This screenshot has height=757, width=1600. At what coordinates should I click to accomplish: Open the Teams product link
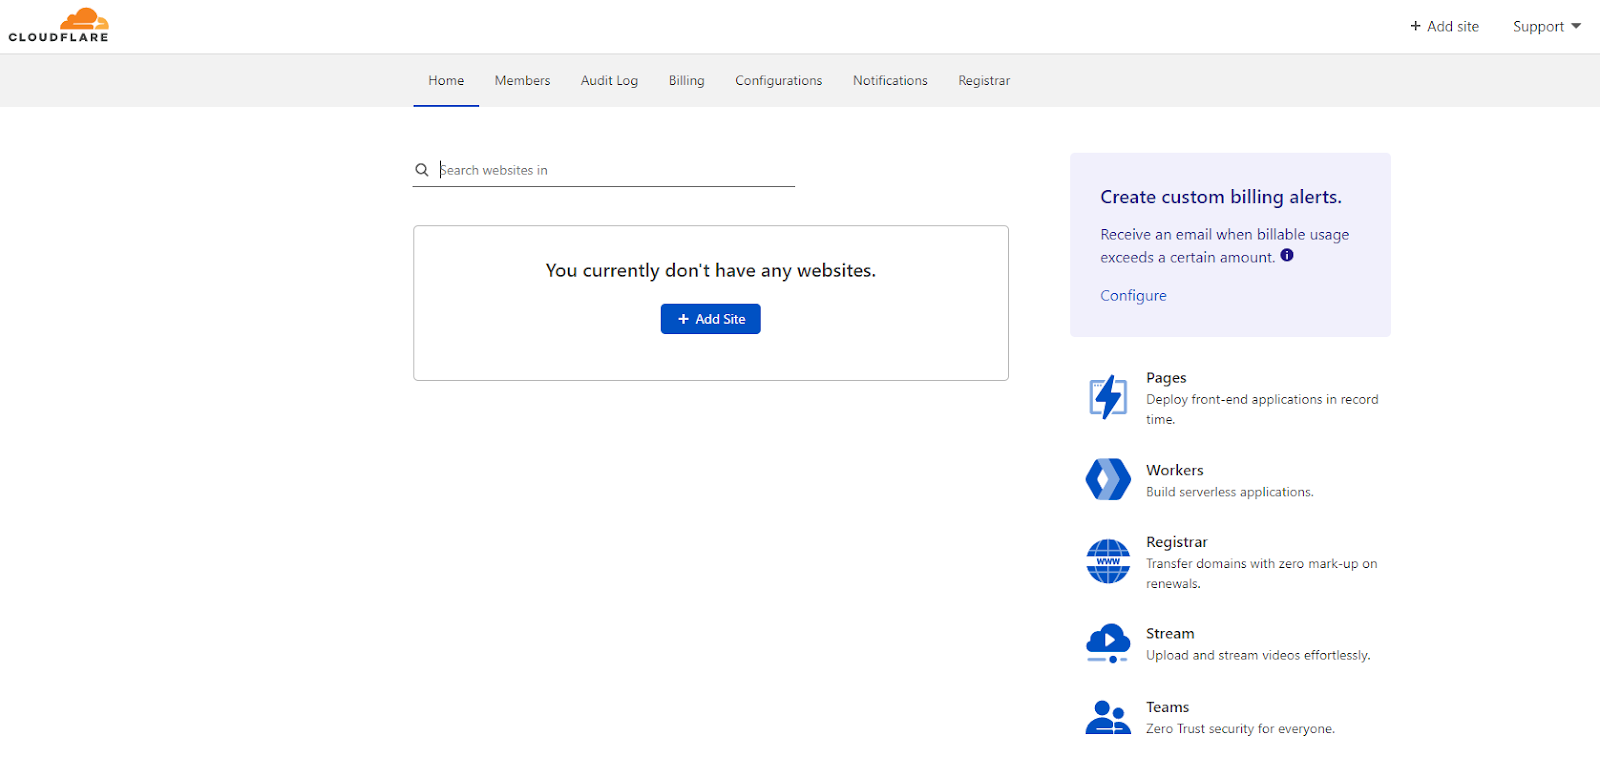(1167, 707)
